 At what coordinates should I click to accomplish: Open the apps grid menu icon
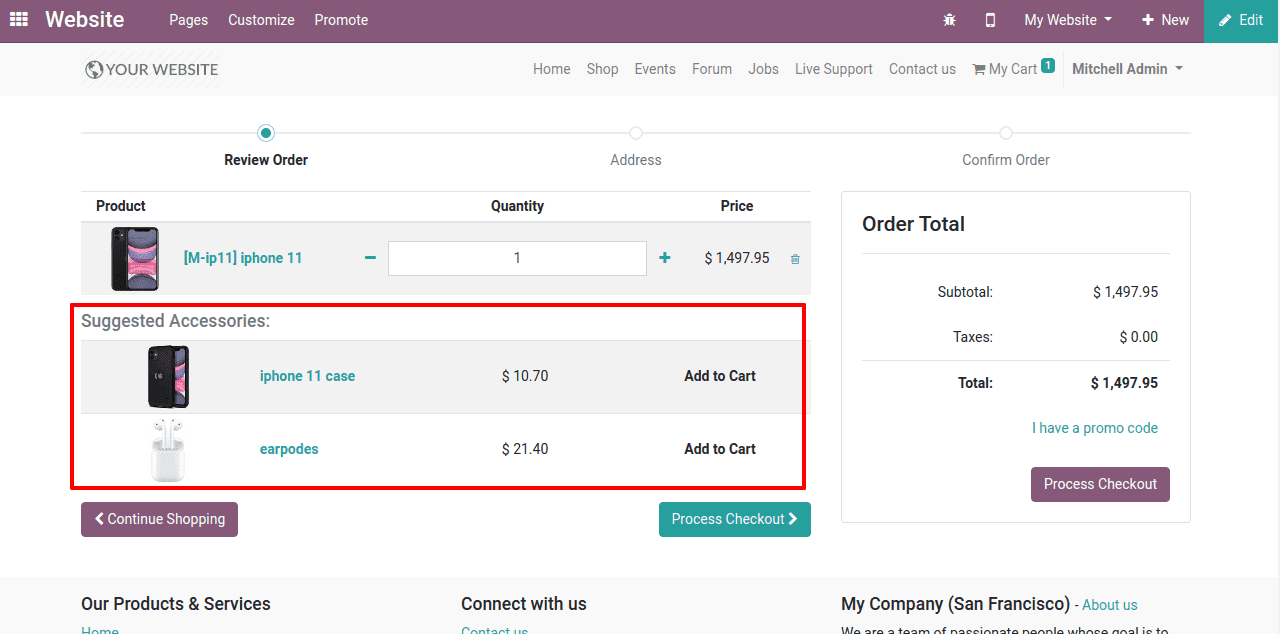coord(18,20)
